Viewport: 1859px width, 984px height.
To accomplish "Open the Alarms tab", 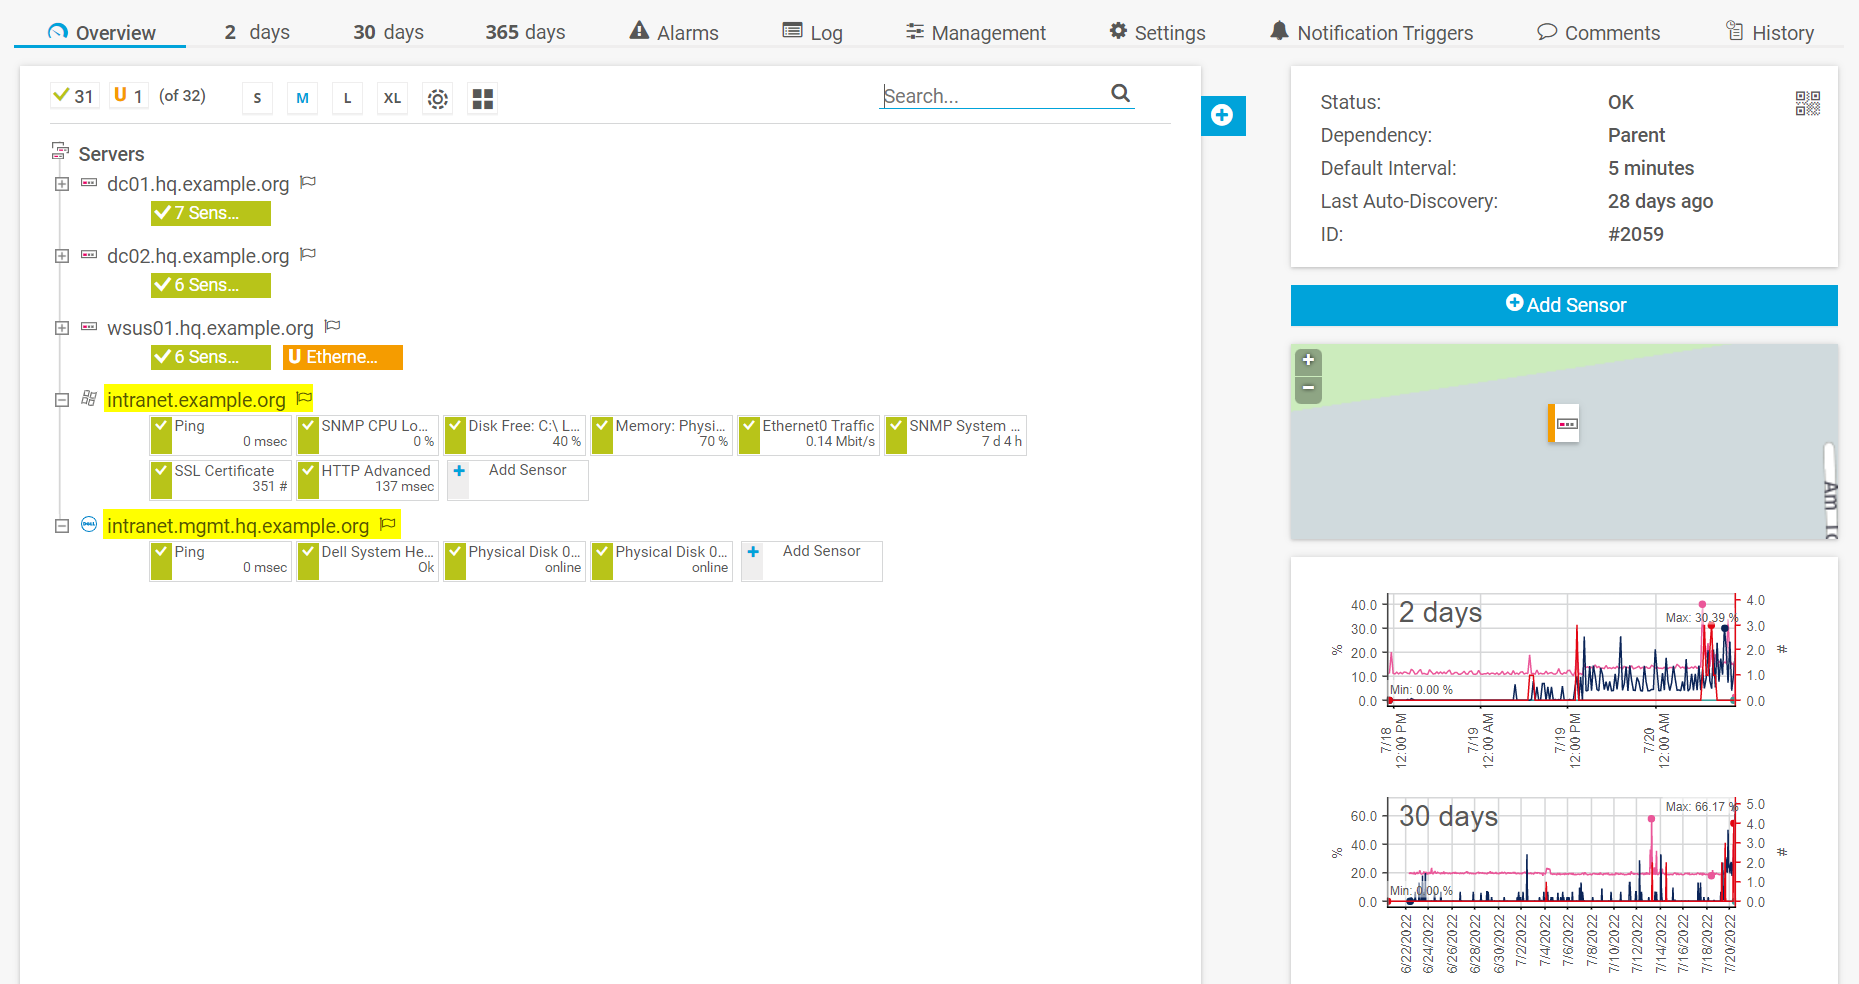I will tap(674, 32).
